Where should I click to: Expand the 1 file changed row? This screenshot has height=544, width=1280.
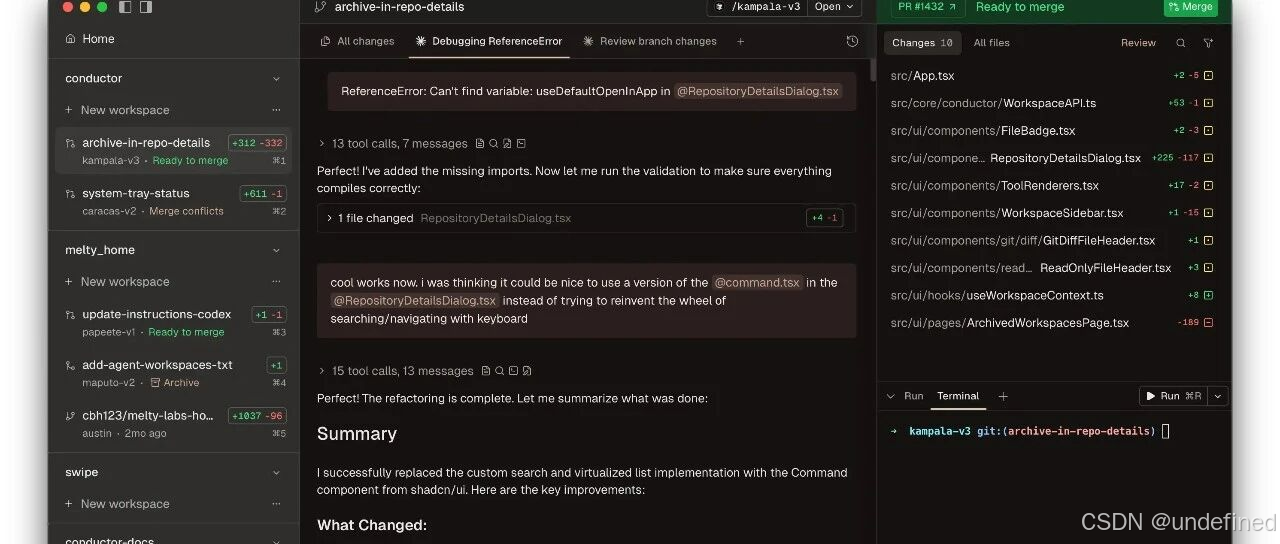coord(586,218)
